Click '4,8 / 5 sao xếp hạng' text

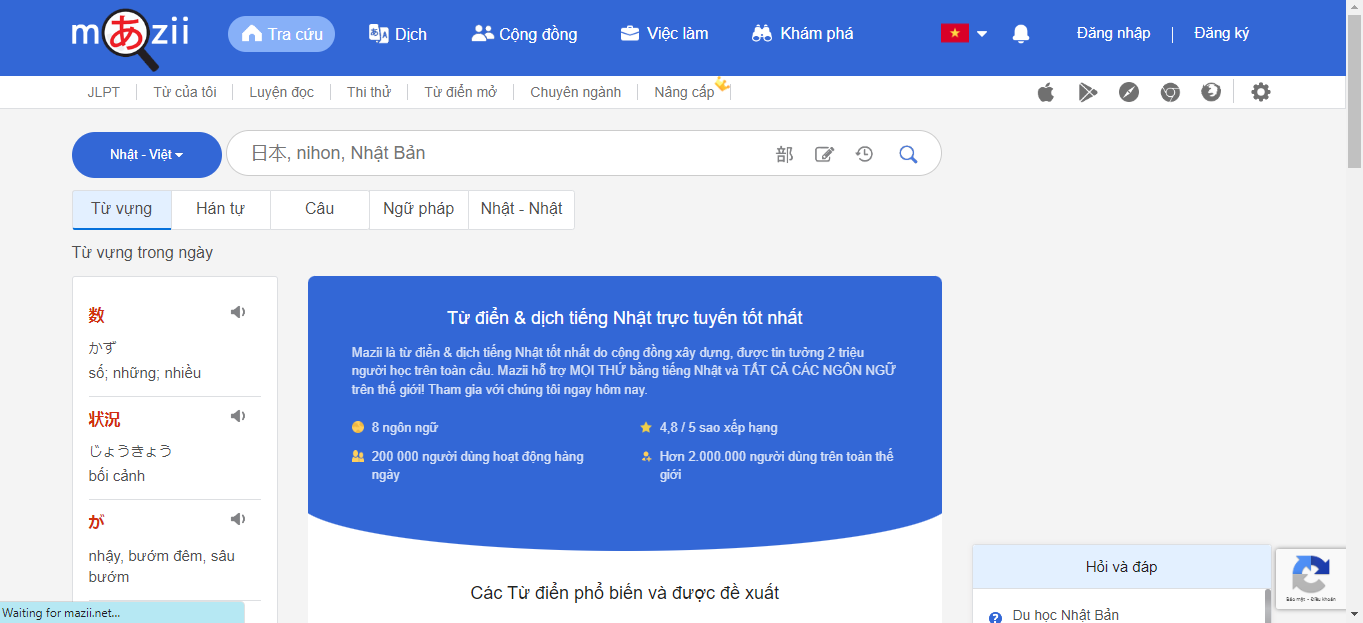point(718,427)
